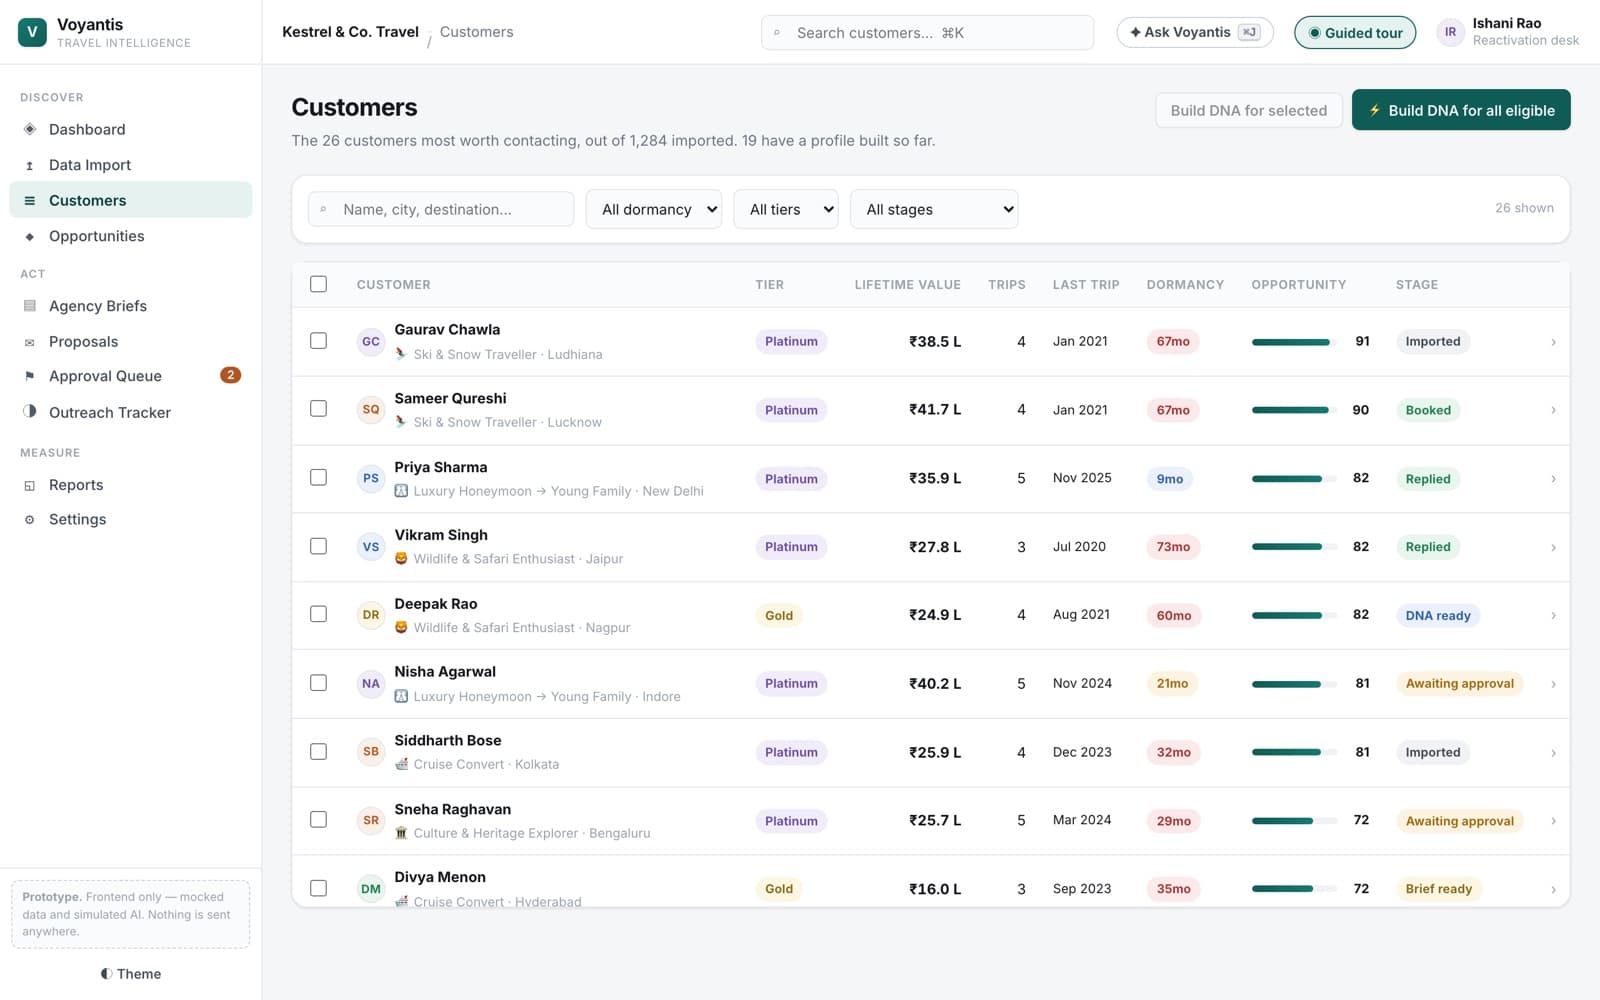This screenshot has height=1000, width=1600.
Task: Click the SR avatar for Sneha Raghavan
Action: [371, 820]
